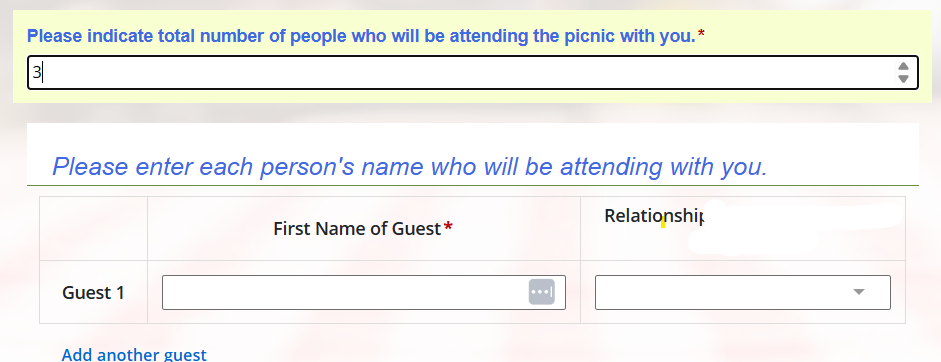Click the up arrow of the number spinner
The image size is (941, 362).
(x=903, y=67)
